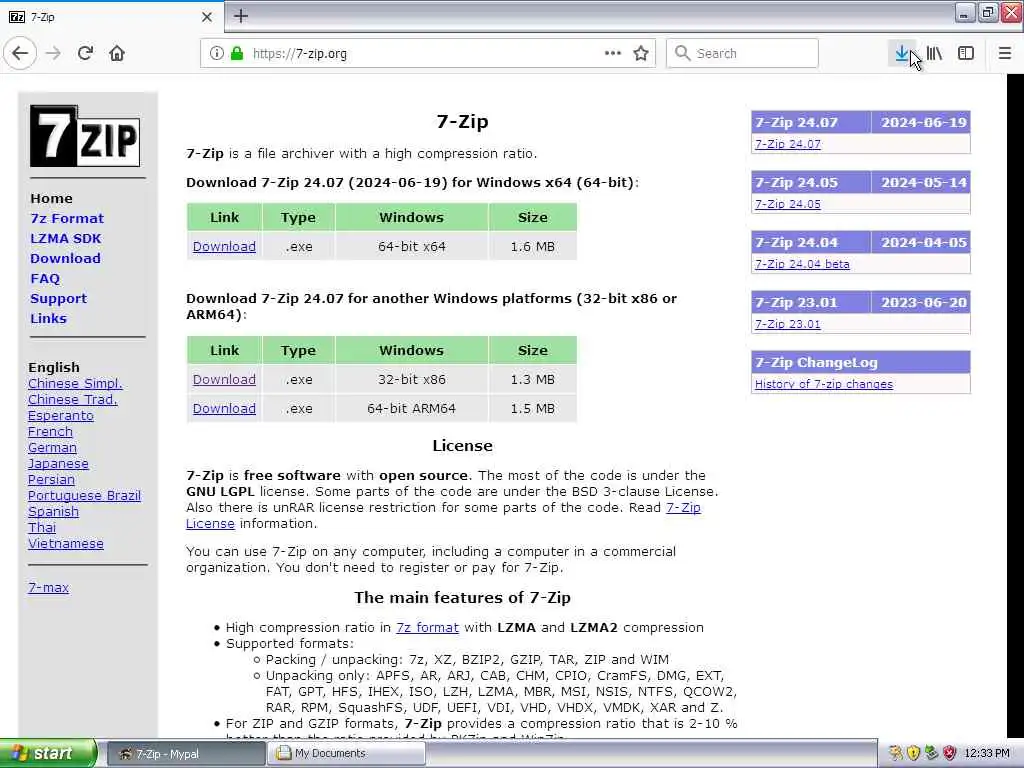
Task: Open History of 7-zip changes link
Action: pos(824,385)
